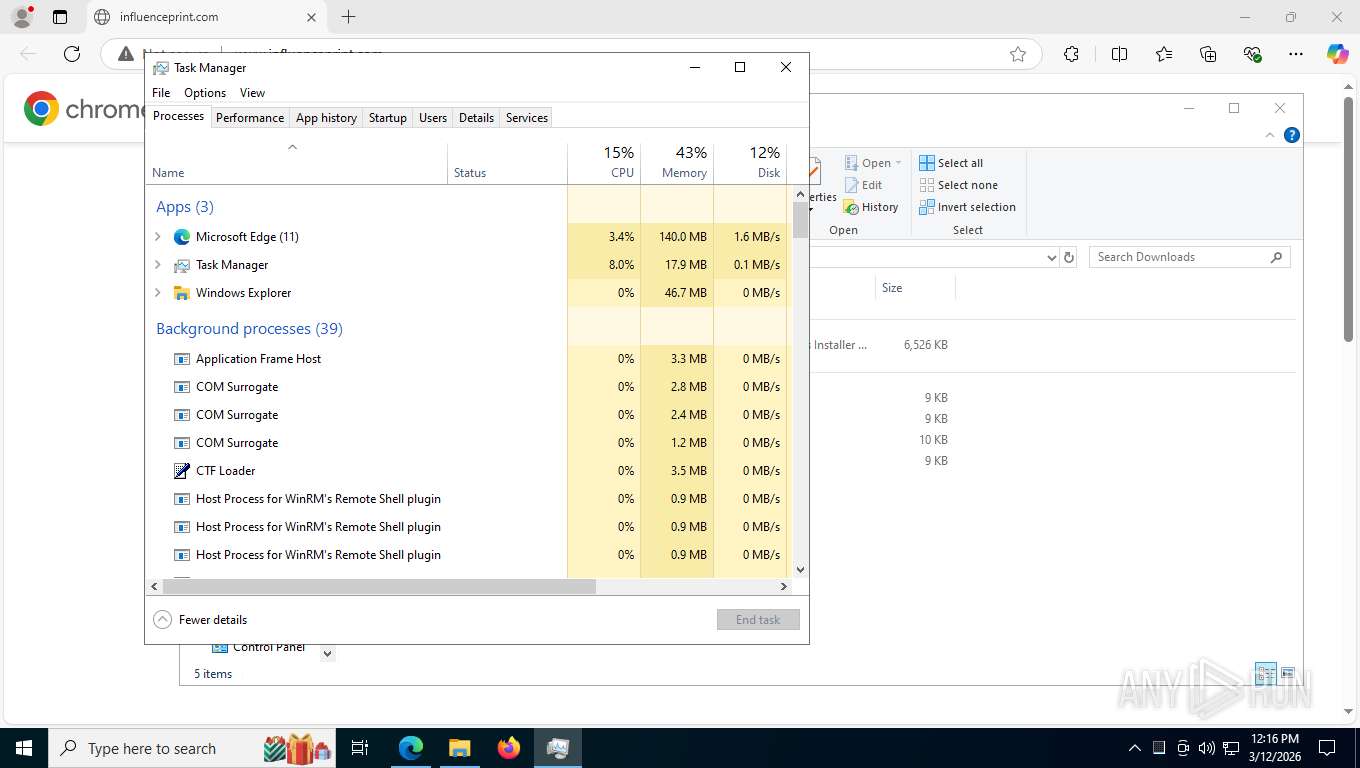Show hidden system tray icons
The width and height of the screenshot is (1360, 768).
coord(1134,748)
